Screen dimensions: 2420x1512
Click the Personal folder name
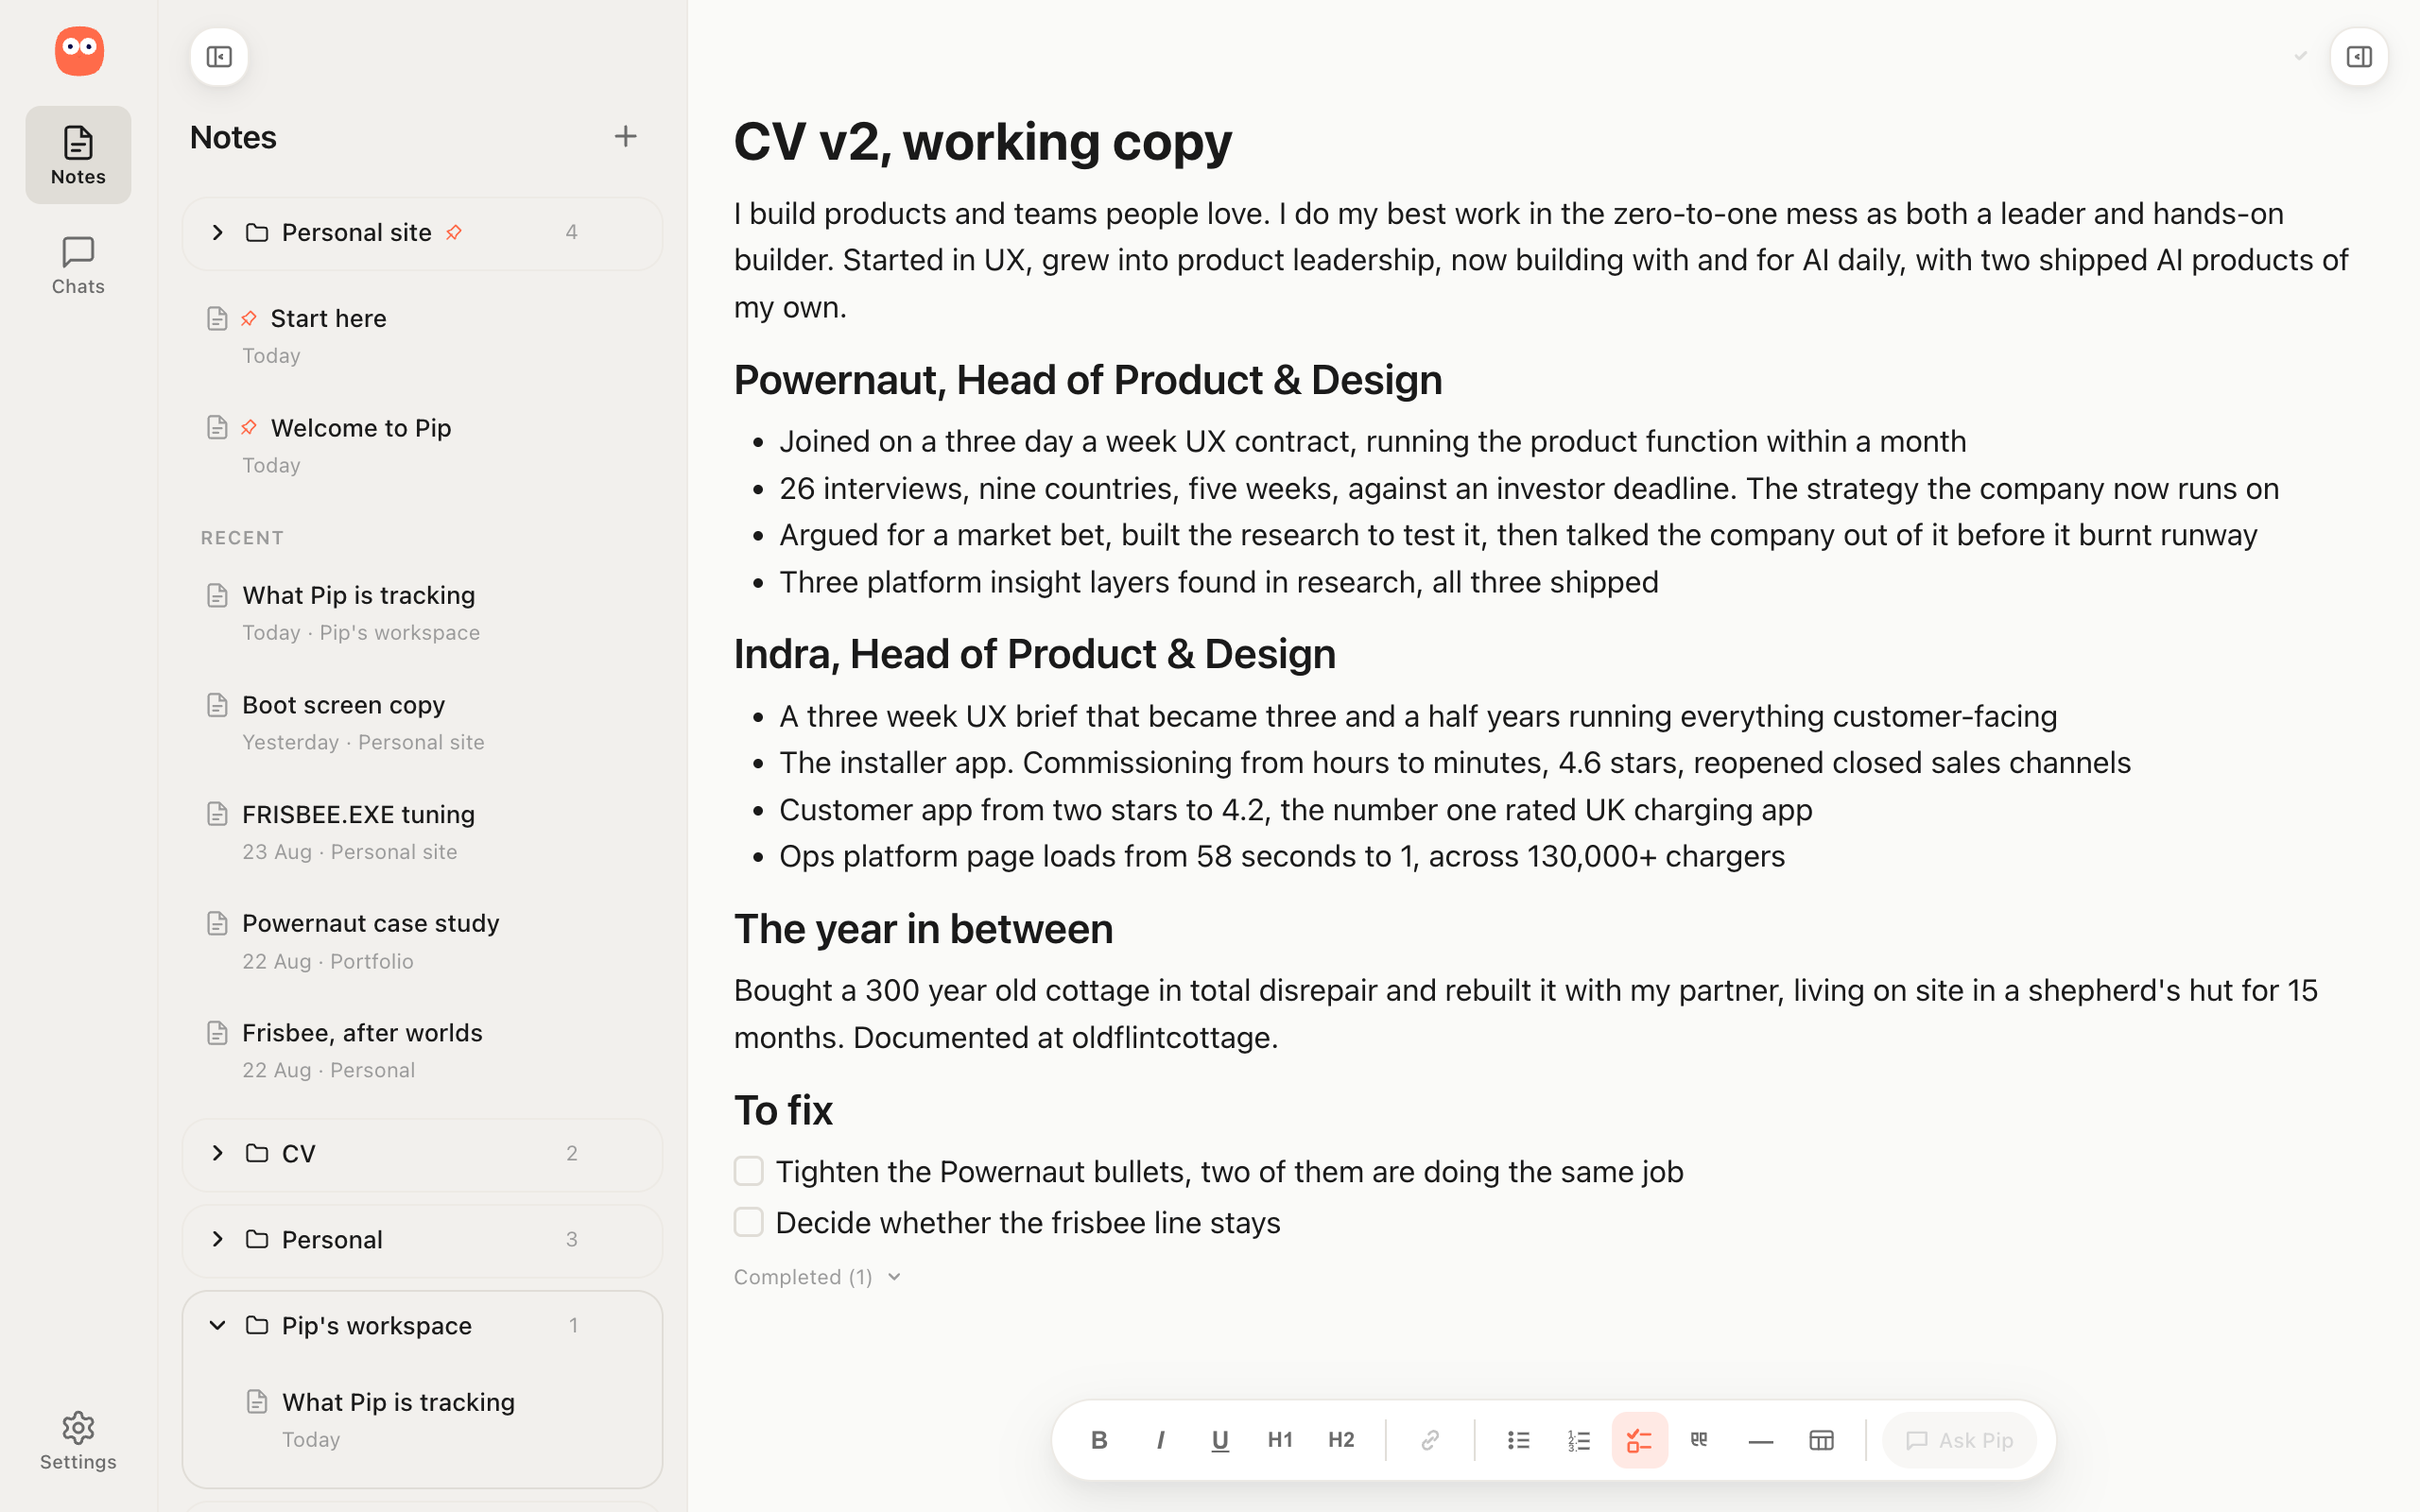332,1239
